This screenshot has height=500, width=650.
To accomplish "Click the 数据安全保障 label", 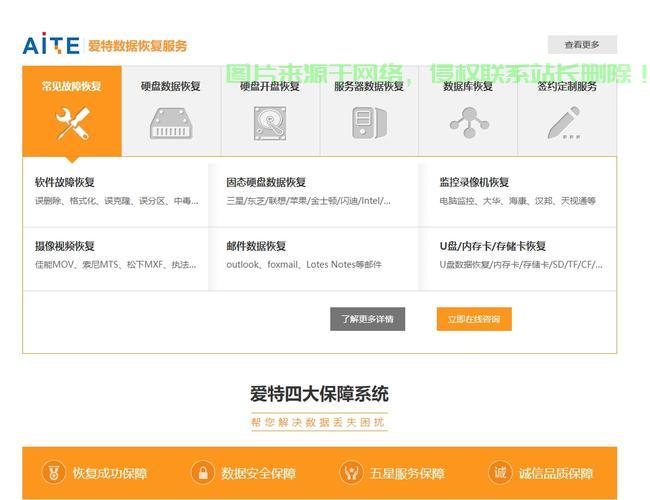I will 258,473.
